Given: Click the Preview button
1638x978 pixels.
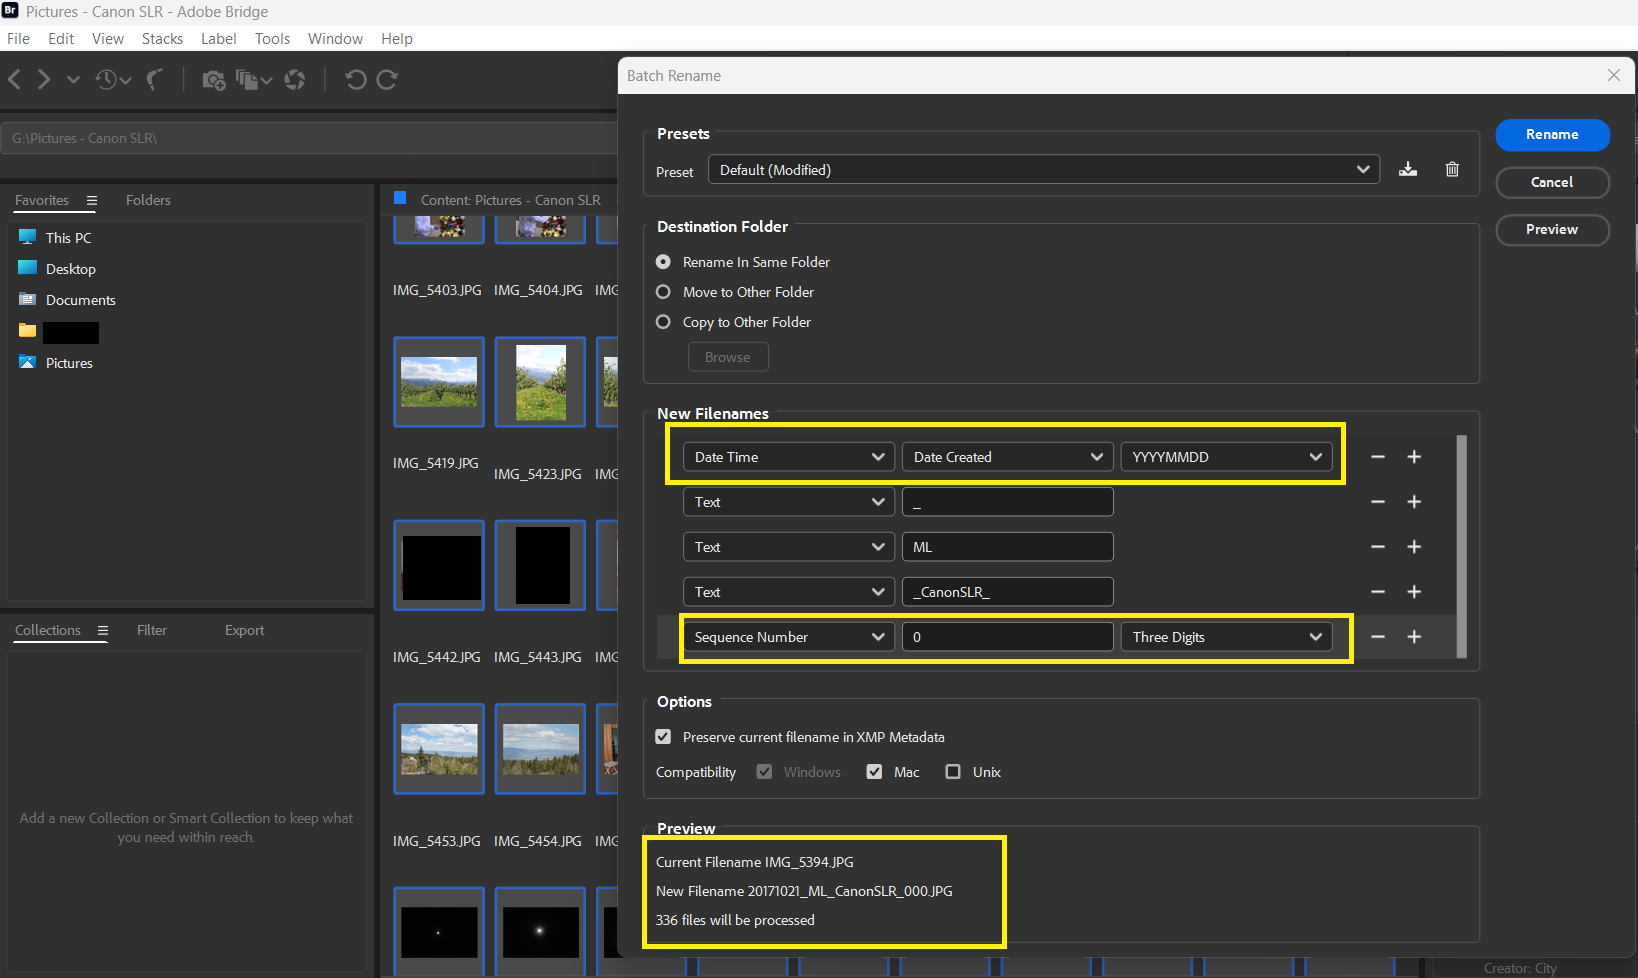Looking at the screenshot, I should [1552, 229].
